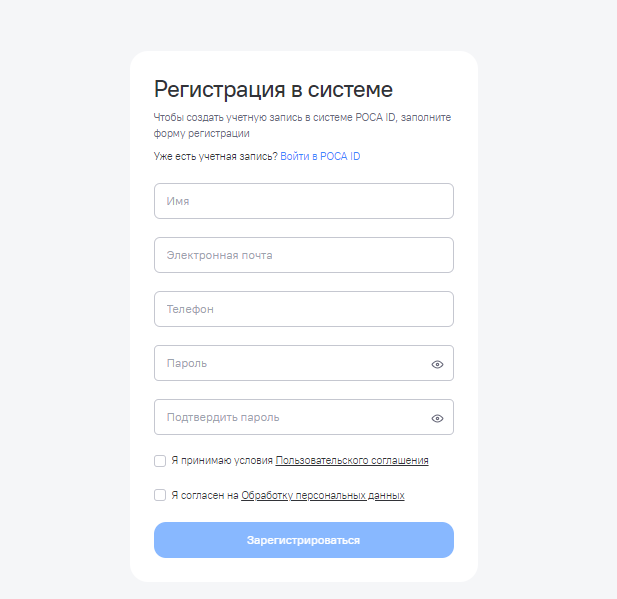The image size is (617, 599).
Task: Click the 'Уже есть учетная запись?' text
Action: (x=215, y=157)
